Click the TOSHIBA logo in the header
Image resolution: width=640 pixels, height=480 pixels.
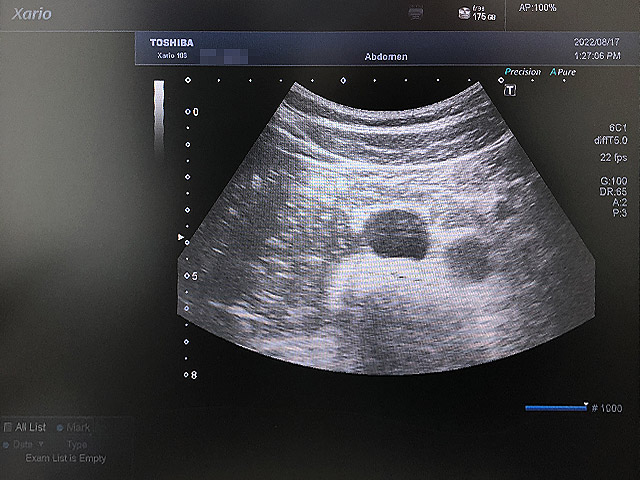172,42
